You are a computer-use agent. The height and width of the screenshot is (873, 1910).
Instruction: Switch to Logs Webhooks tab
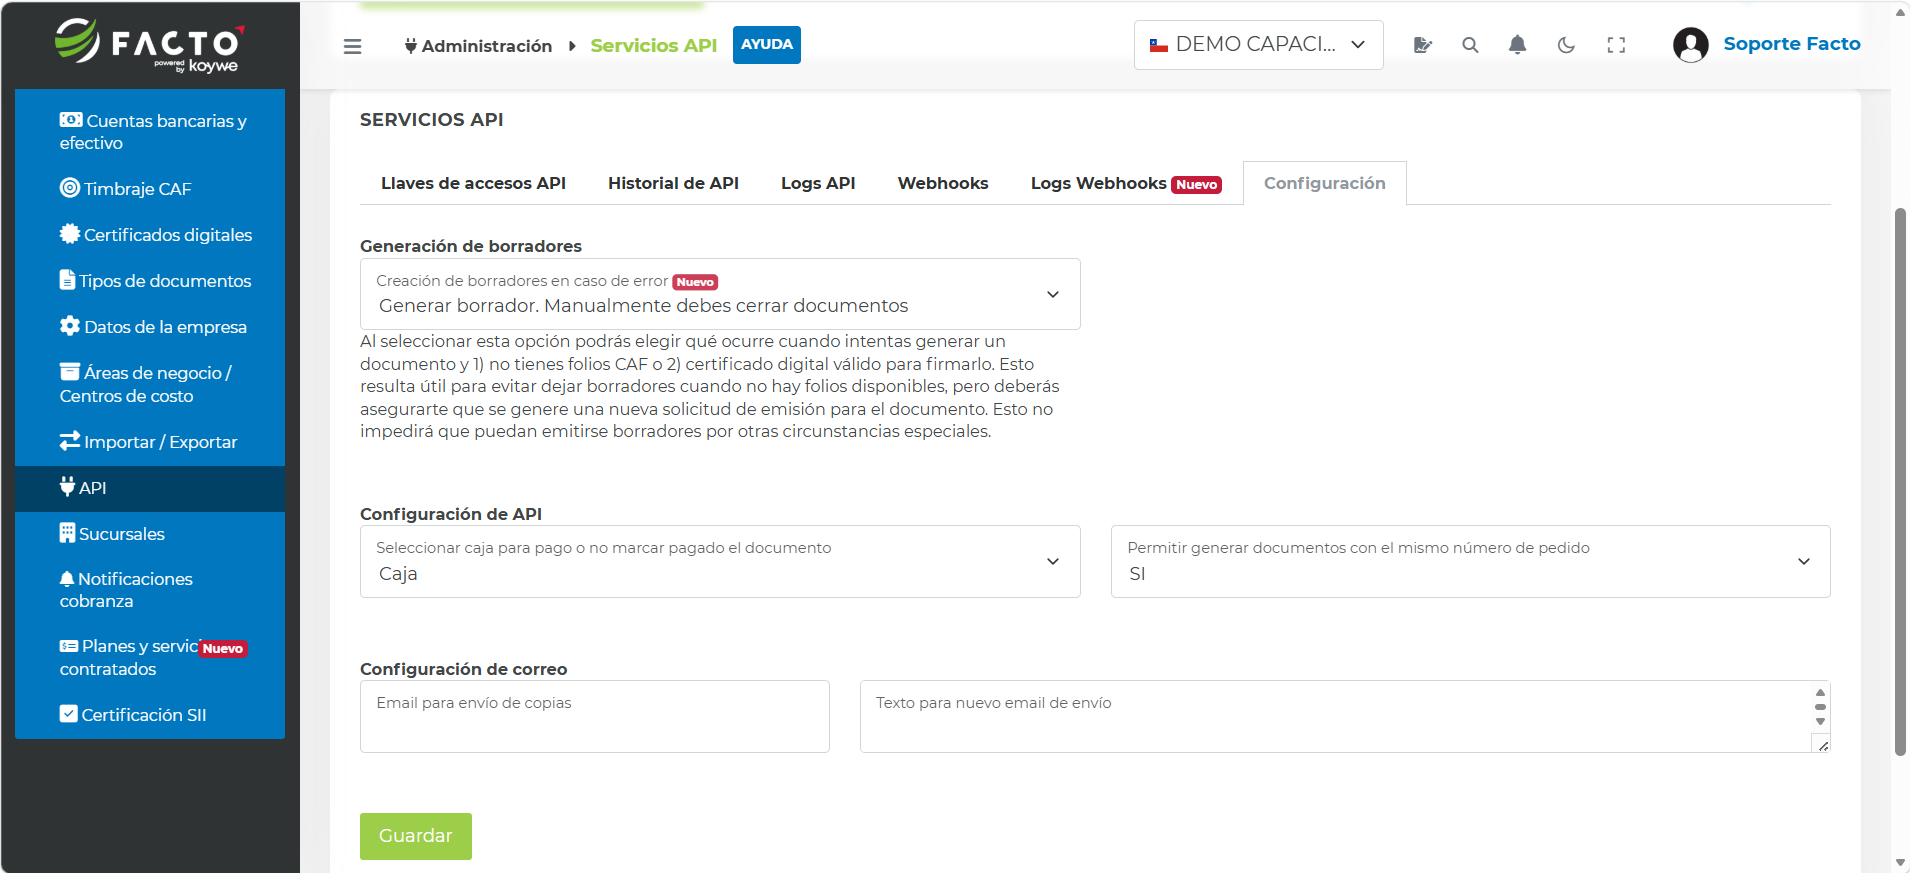pyautogui.click(x=1126, y=183)
